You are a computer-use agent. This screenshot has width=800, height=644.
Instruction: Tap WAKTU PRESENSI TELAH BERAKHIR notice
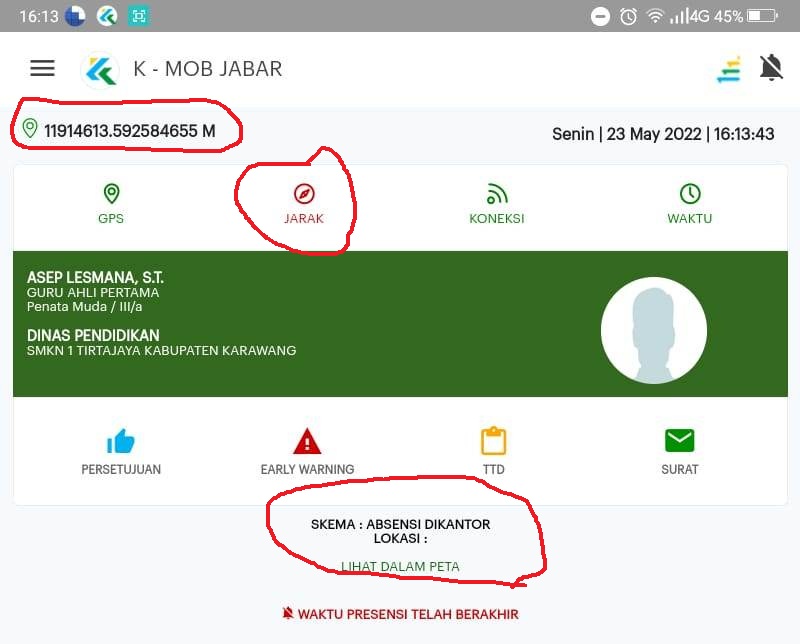[x=400, y=614]
